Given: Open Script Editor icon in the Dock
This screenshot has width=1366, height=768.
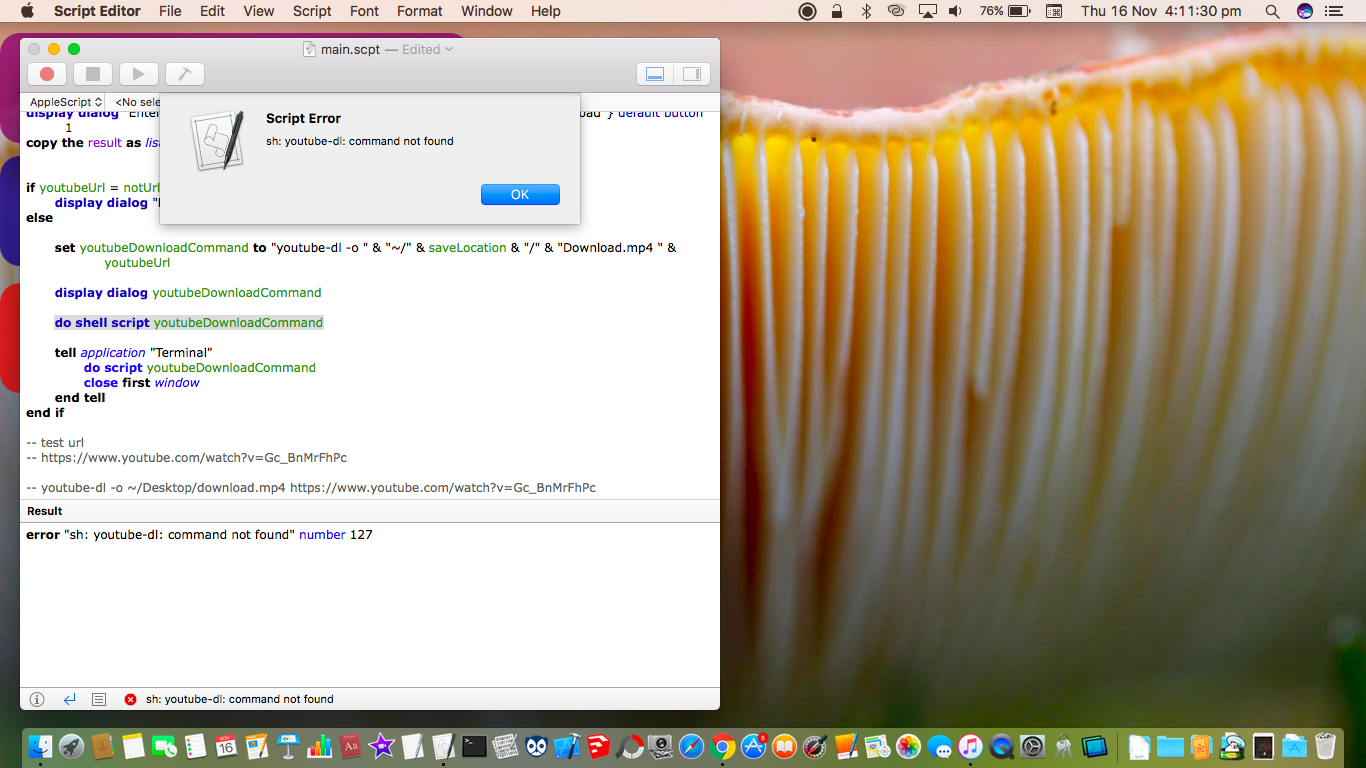Looking at the screenshot, I should click(443, 746).
